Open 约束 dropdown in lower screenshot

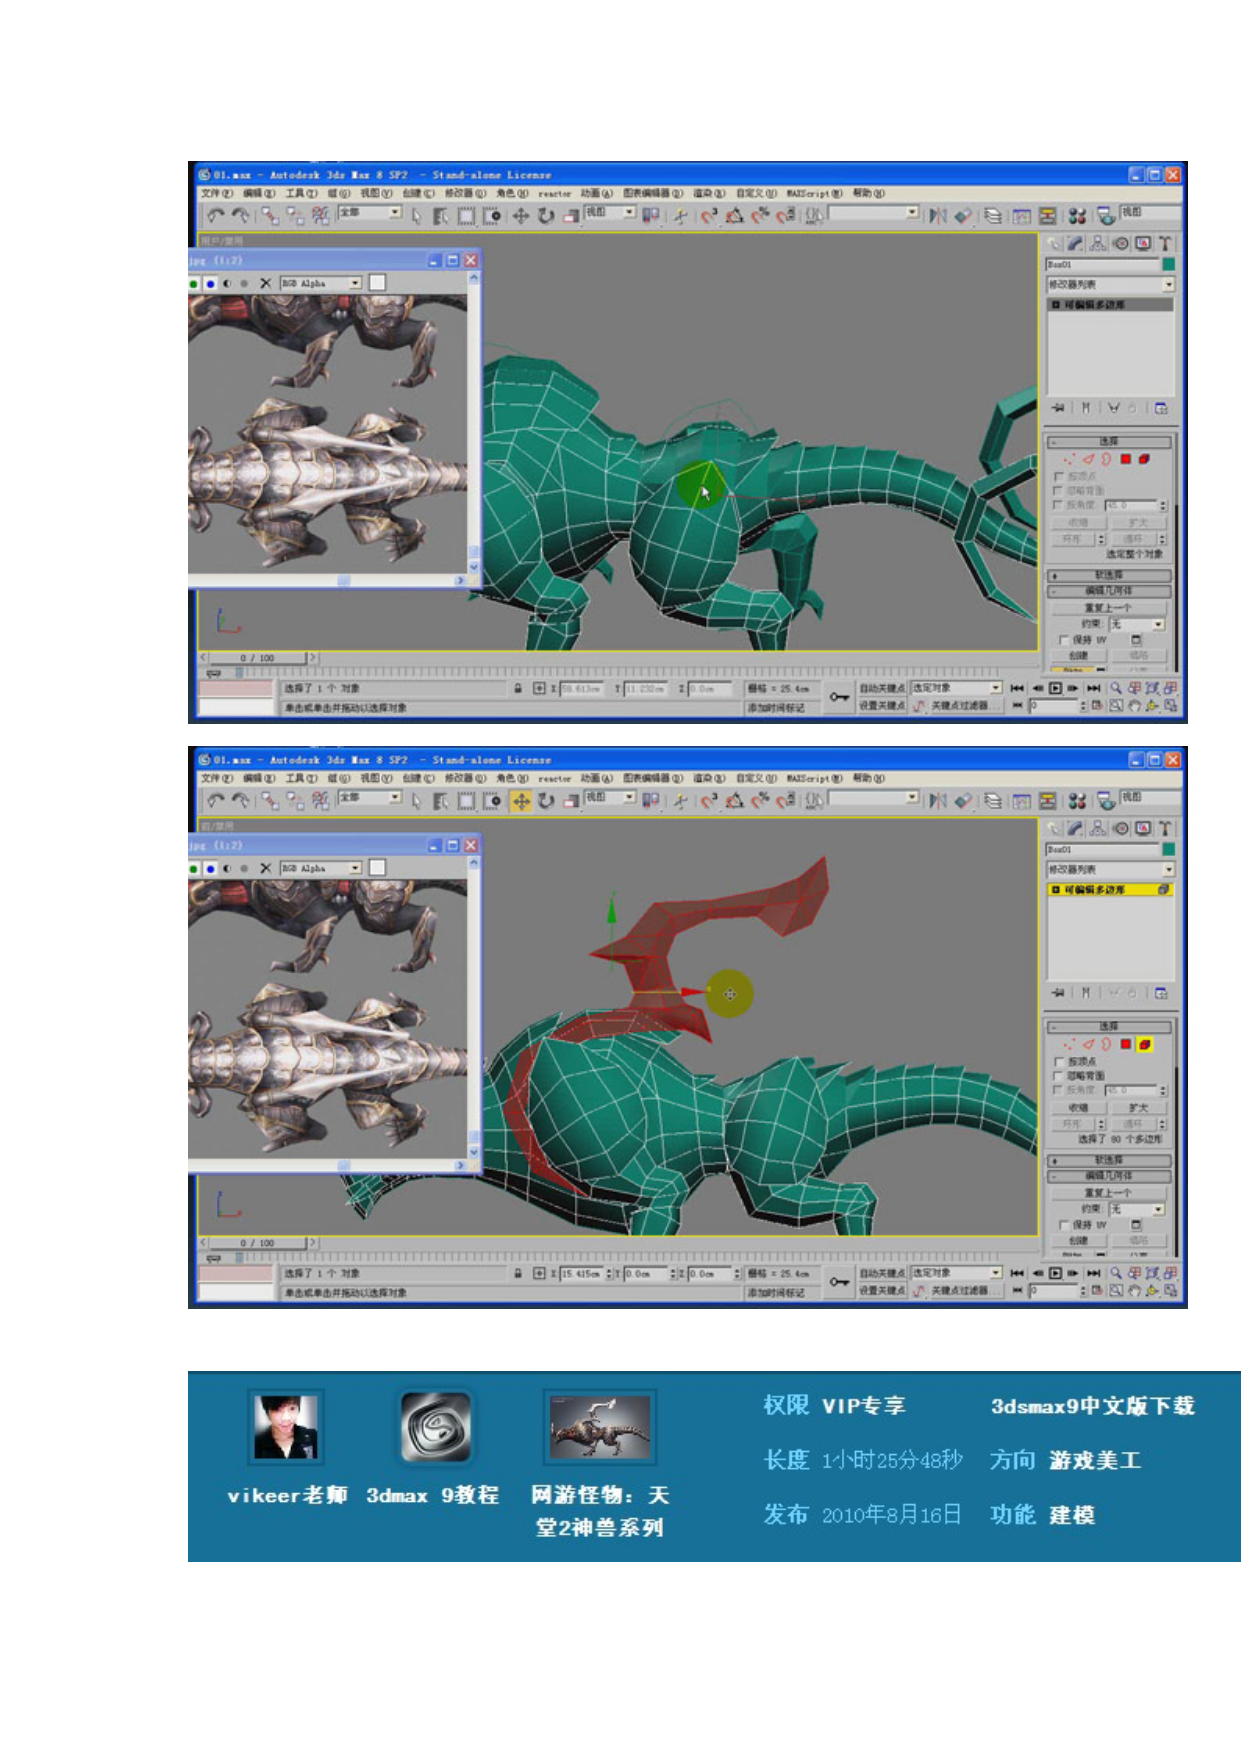[1136, 1209]
